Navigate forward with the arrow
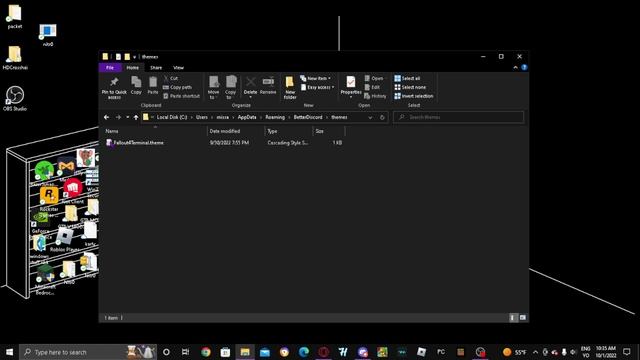Screen dimensions: 640x360 pos(118,117)
